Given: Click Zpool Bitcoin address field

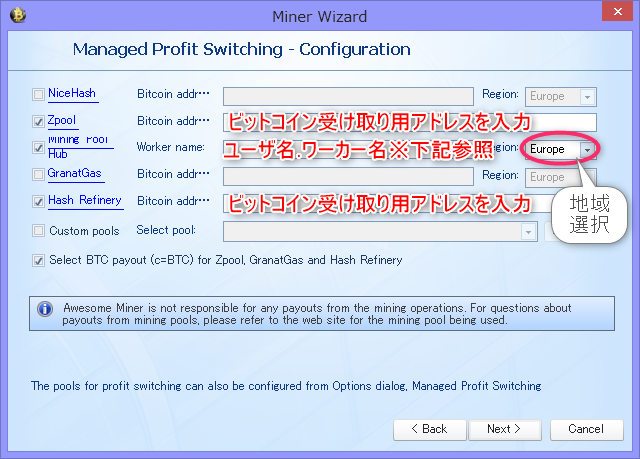Looking at the screenshot, I should click(410, 122).
